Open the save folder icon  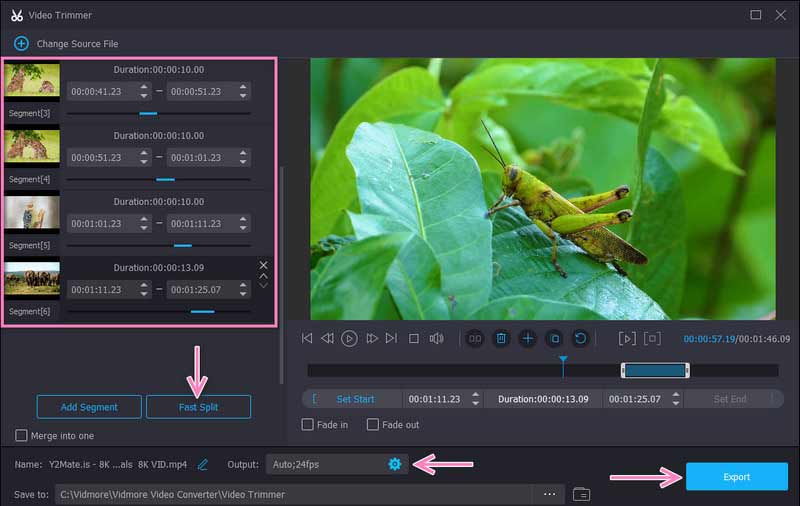tap(581, 494)
